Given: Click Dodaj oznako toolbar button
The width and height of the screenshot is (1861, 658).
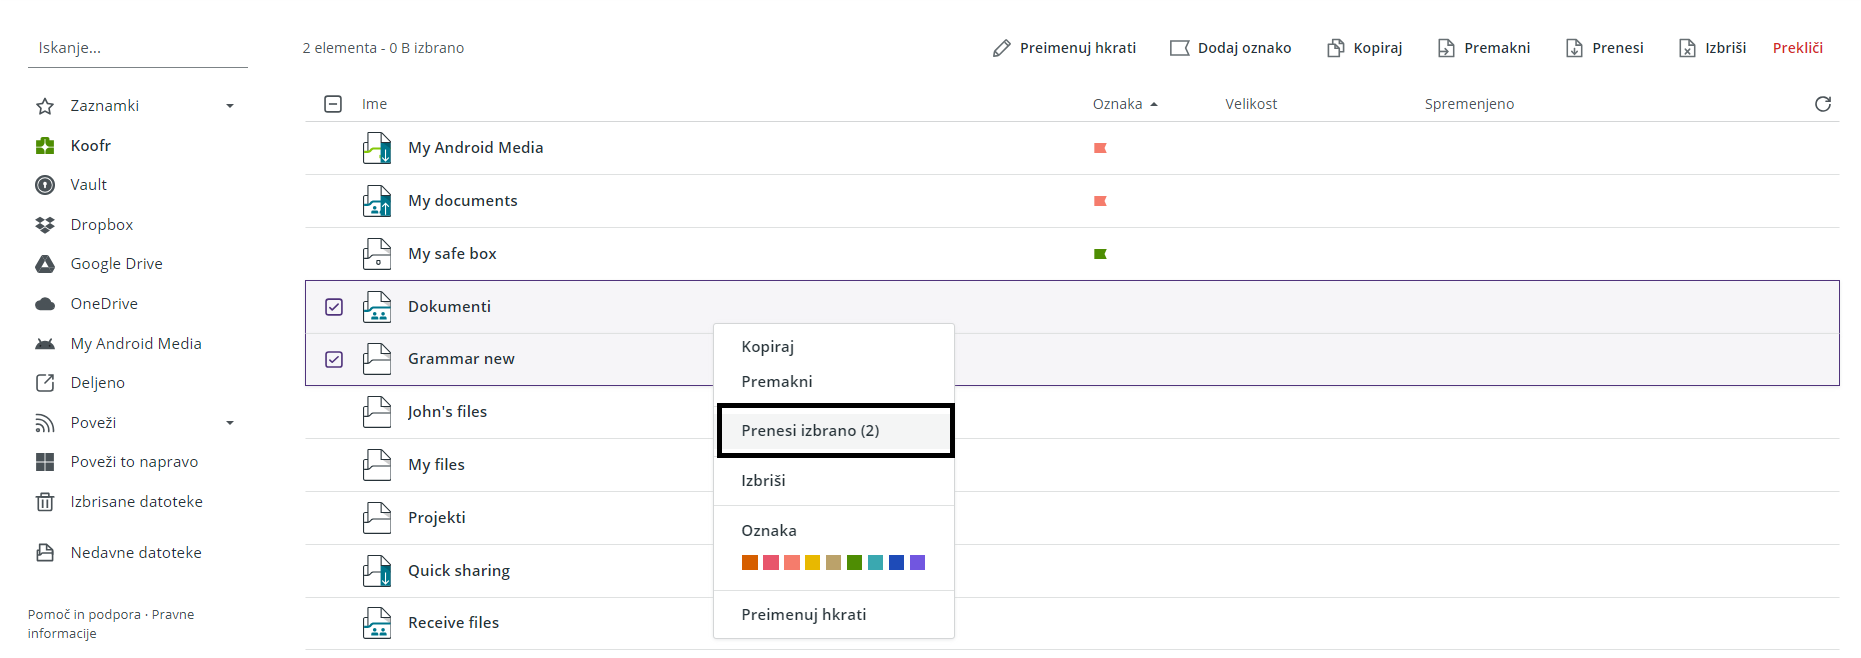Looking at the screenshot, I should tap(1231, 48).
